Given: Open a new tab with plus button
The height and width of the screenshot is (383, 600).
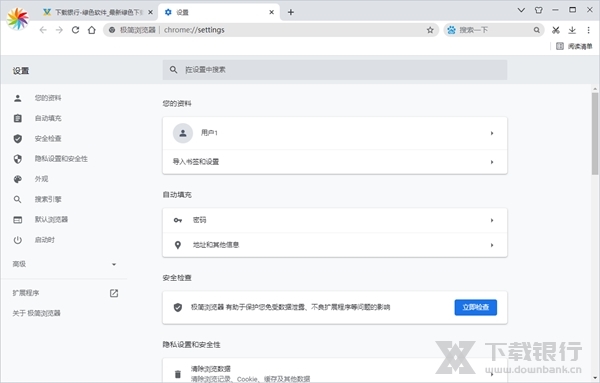Looking at the screenshot, I should click(291, 12).
